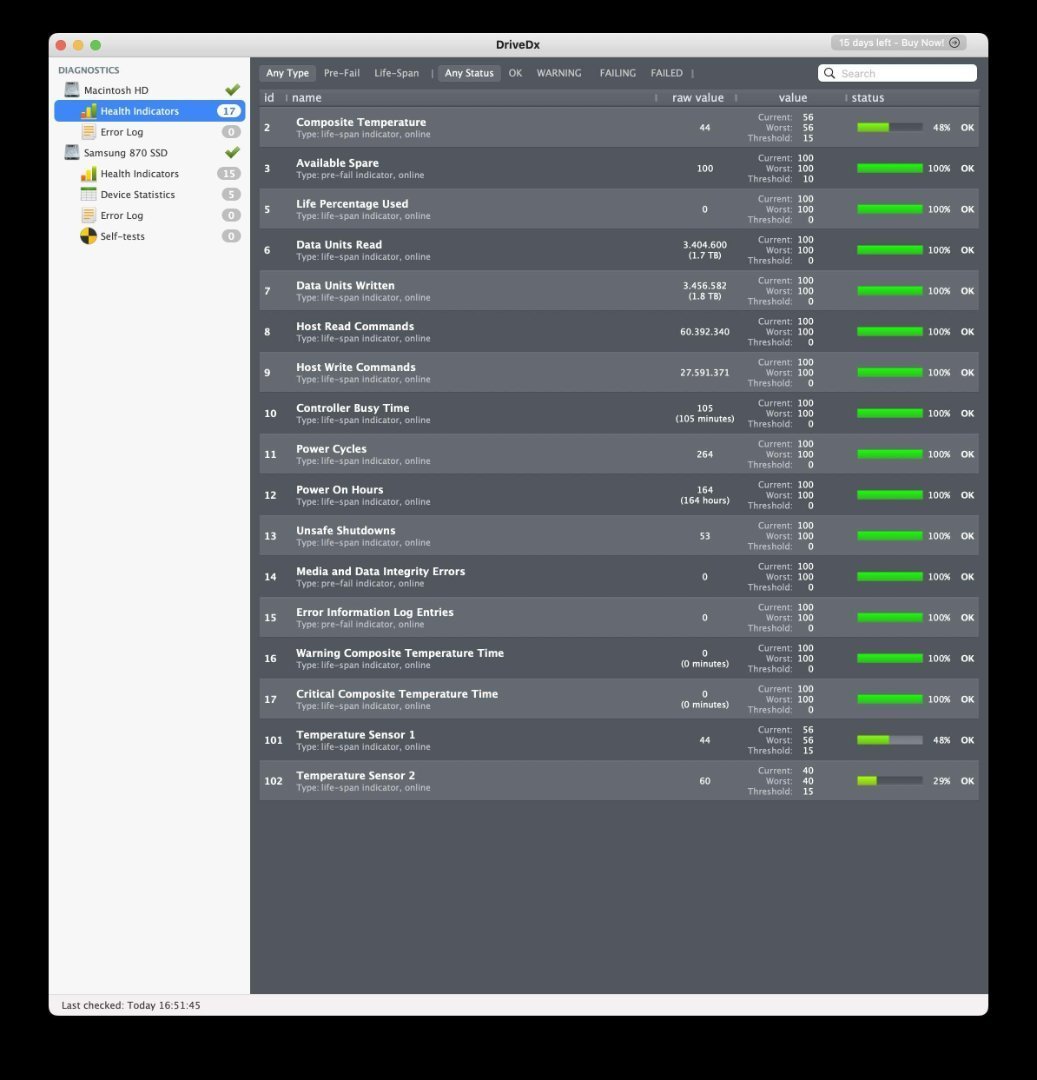The height and width of the screenshot is (1080, 1037).
Task: Click the badge count 15 on Samsung Health Indicators
Action: pos(229,174)
